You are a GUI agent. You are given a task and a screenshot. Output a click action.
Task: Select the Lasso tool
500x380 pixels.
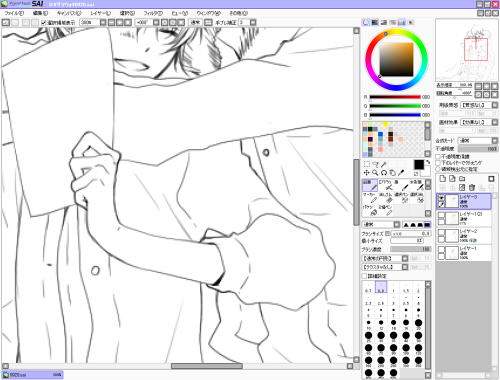point(375,164)
